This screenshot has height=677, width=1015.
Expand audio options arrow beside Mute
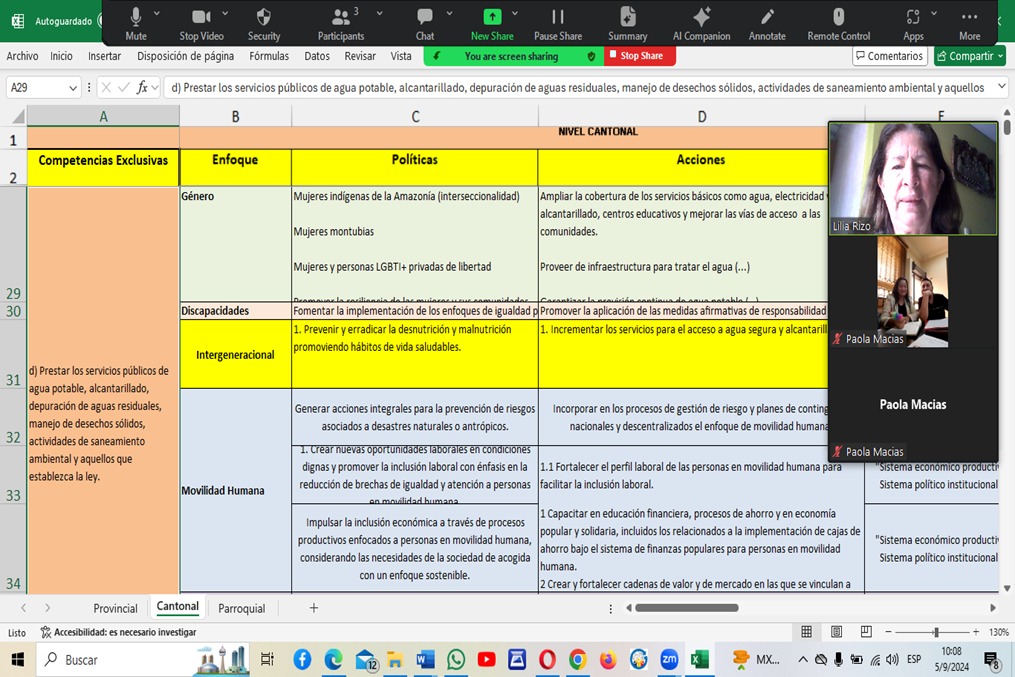[x=157, y=14]
